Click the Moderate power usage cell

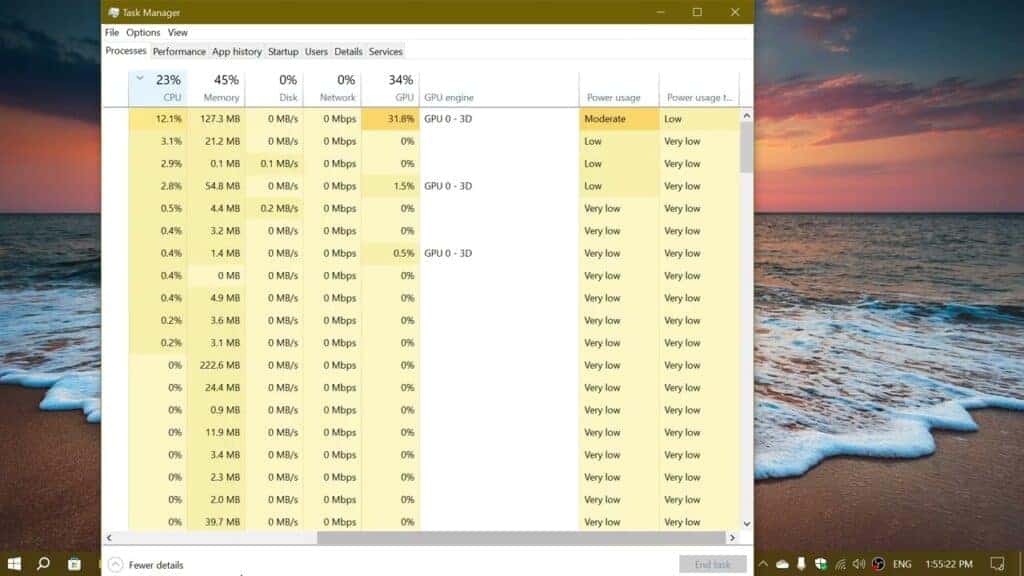click(619, 119)
